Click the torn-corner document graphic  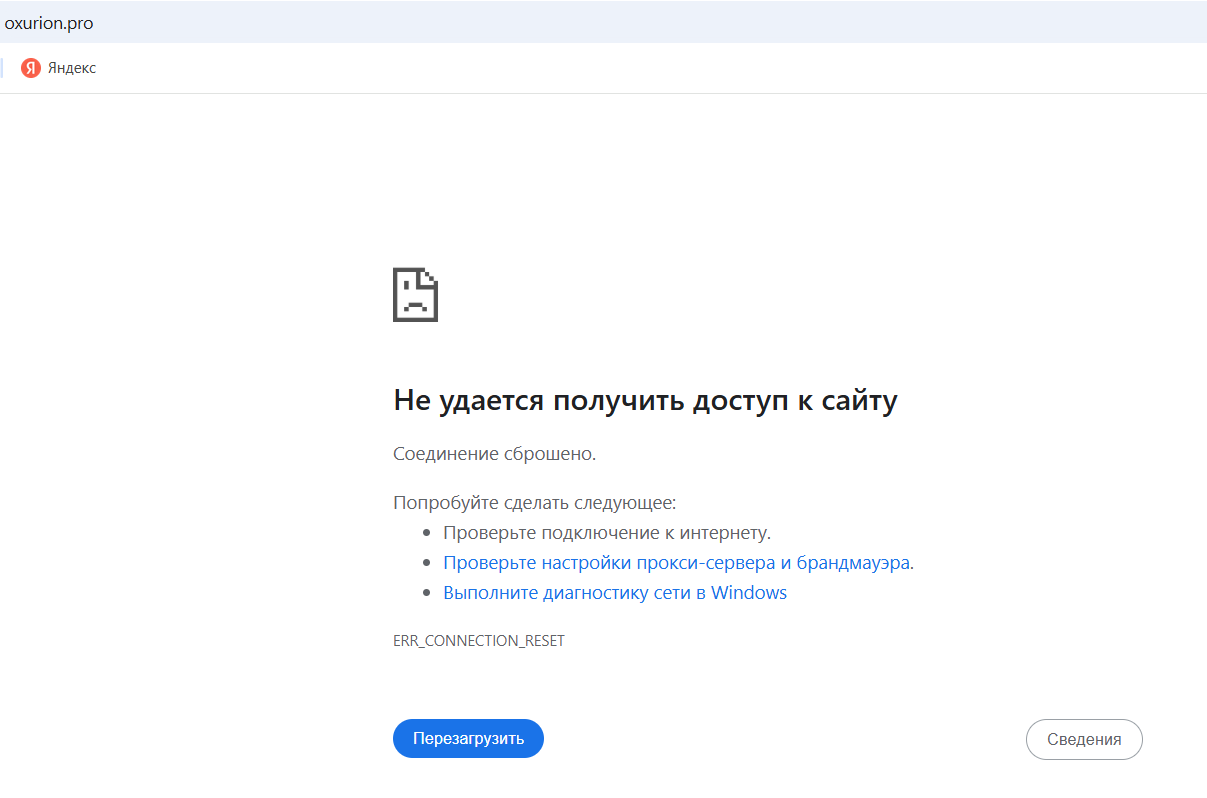415,295
